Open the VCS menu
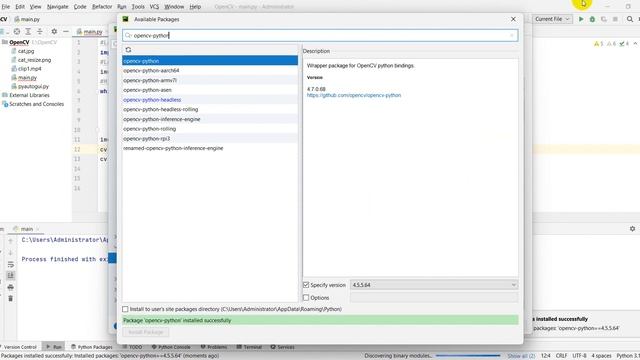This screenshot has height=360, width=640. click(154, 7)
